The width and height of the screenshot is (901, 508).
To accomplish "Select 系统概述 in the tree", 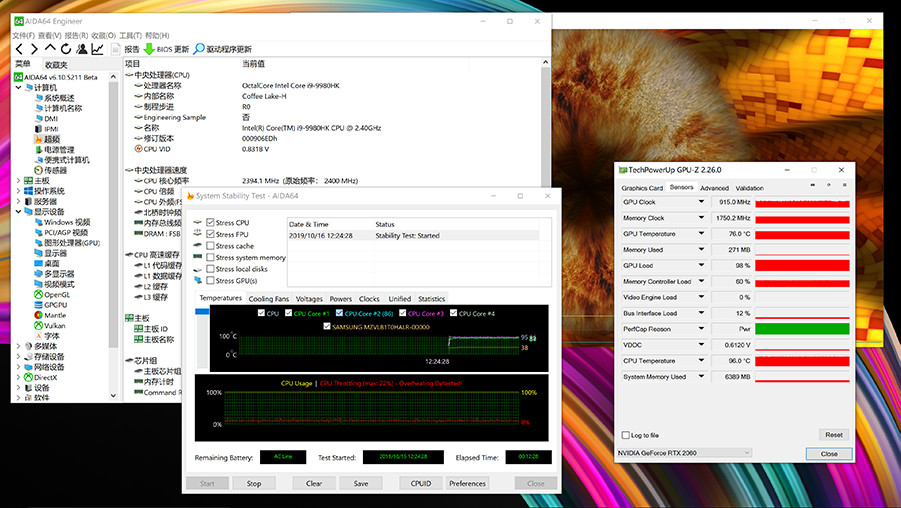I will coord(59,98).
